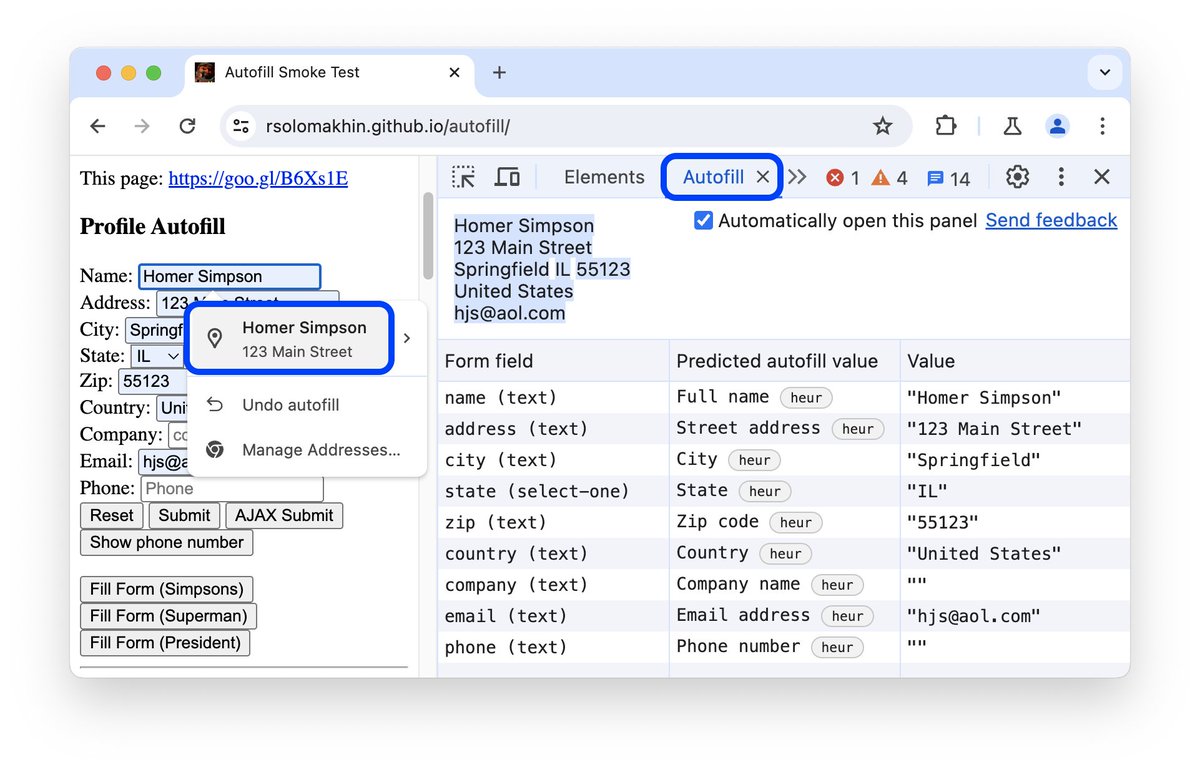Click Show phone number button
Screen dimensions: 1200x770
click(x=167, y=543)
